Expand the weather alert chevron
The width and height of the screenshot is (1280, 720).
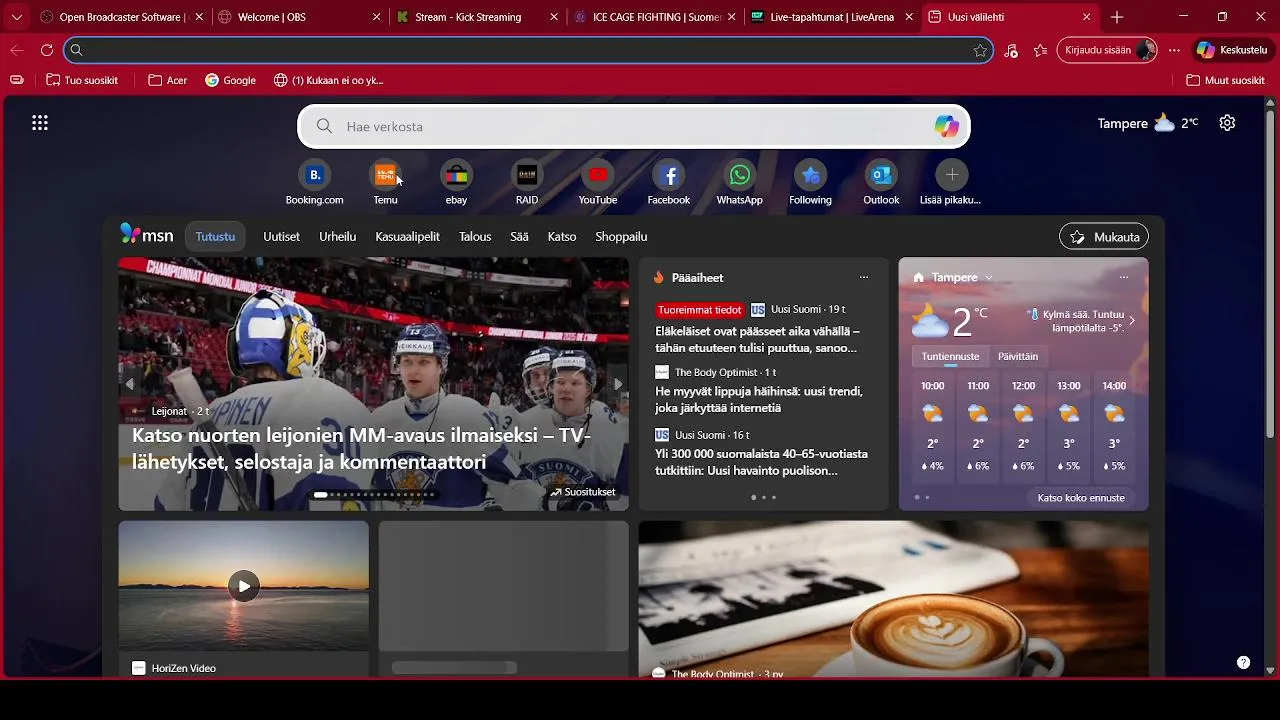point(1132,321)
